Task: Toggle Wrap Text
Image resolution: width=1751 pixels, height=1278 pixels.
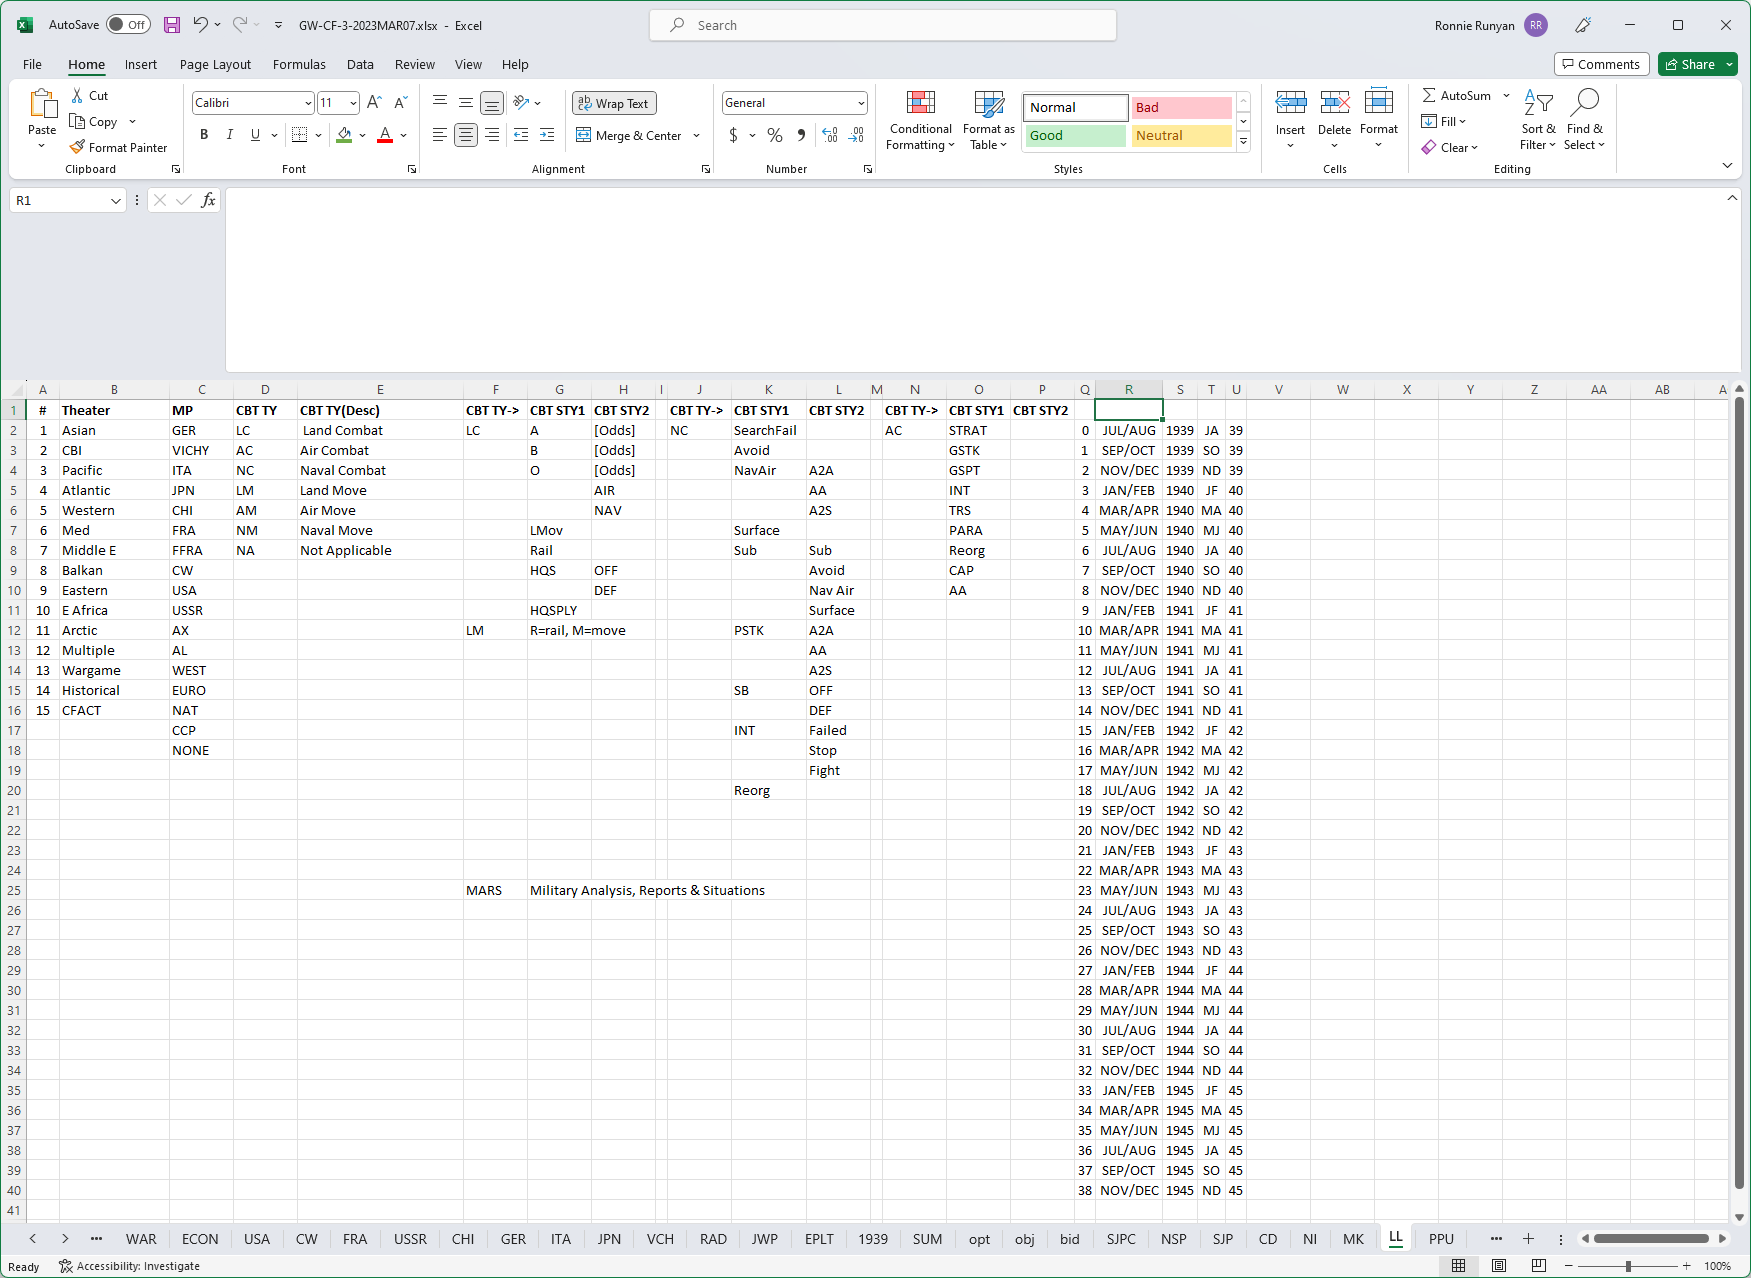Action: 614,103
